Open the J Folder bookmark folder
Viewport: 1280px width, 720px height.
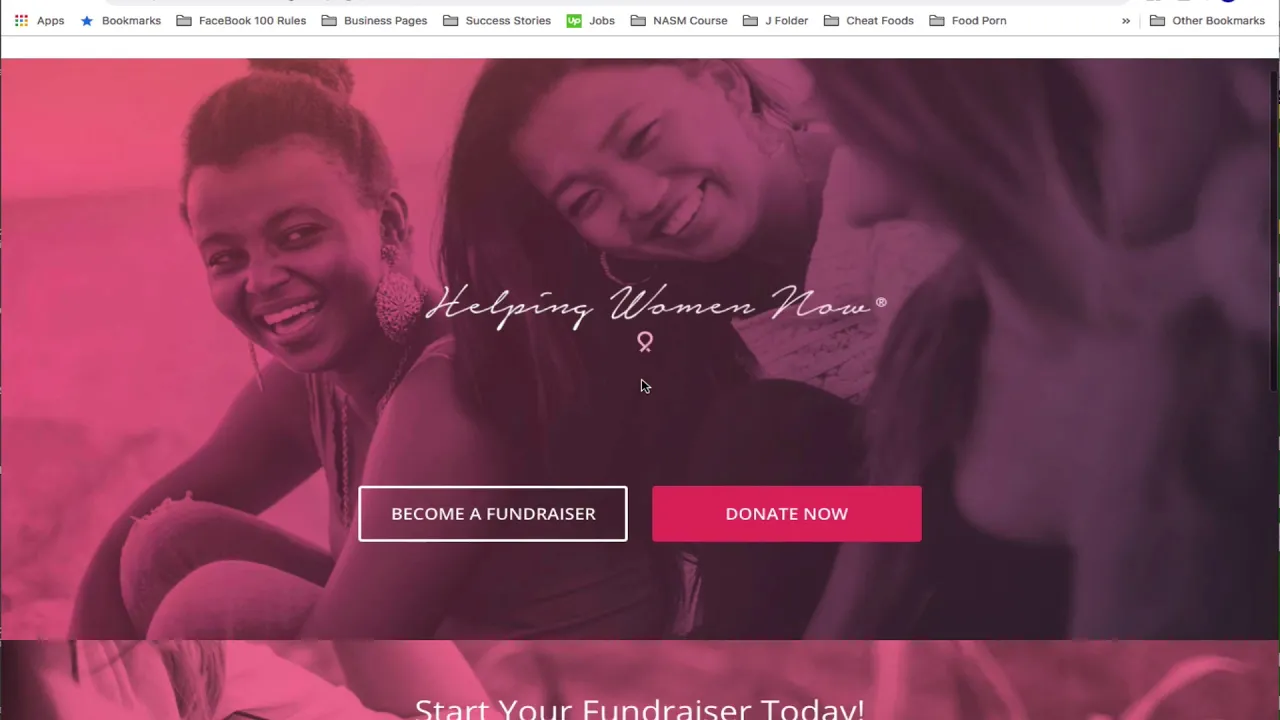(x=775, y=20)
